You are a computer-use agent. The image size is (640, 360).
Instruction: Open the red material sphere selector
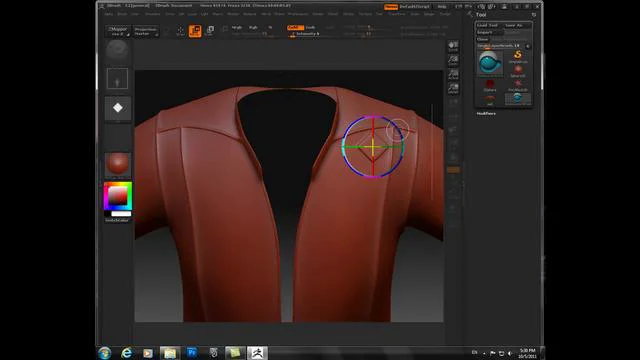click(118, 164)
